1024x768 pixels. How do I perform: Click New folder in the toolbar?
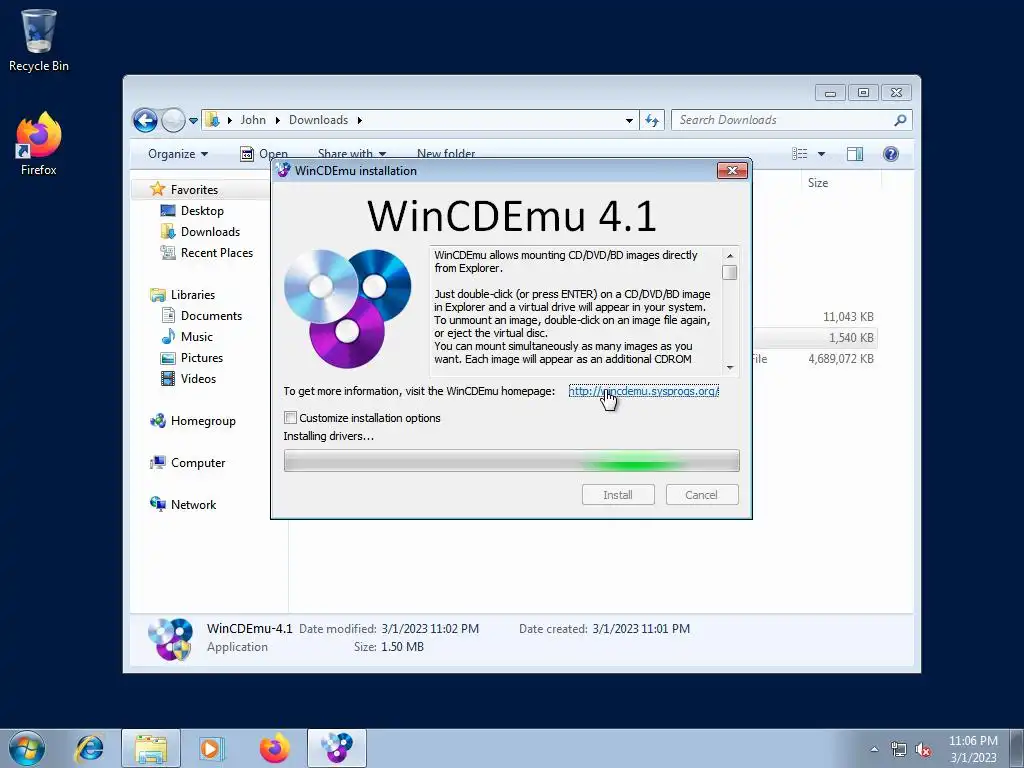click(446, 154)
